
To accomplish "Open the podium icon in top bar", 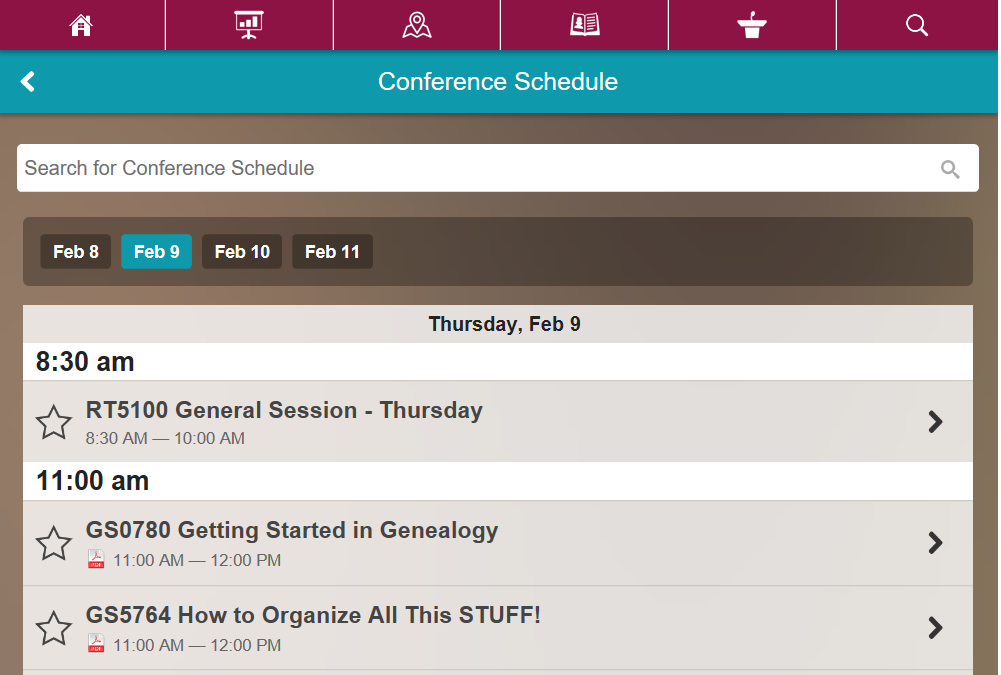I will click(752, 25).
